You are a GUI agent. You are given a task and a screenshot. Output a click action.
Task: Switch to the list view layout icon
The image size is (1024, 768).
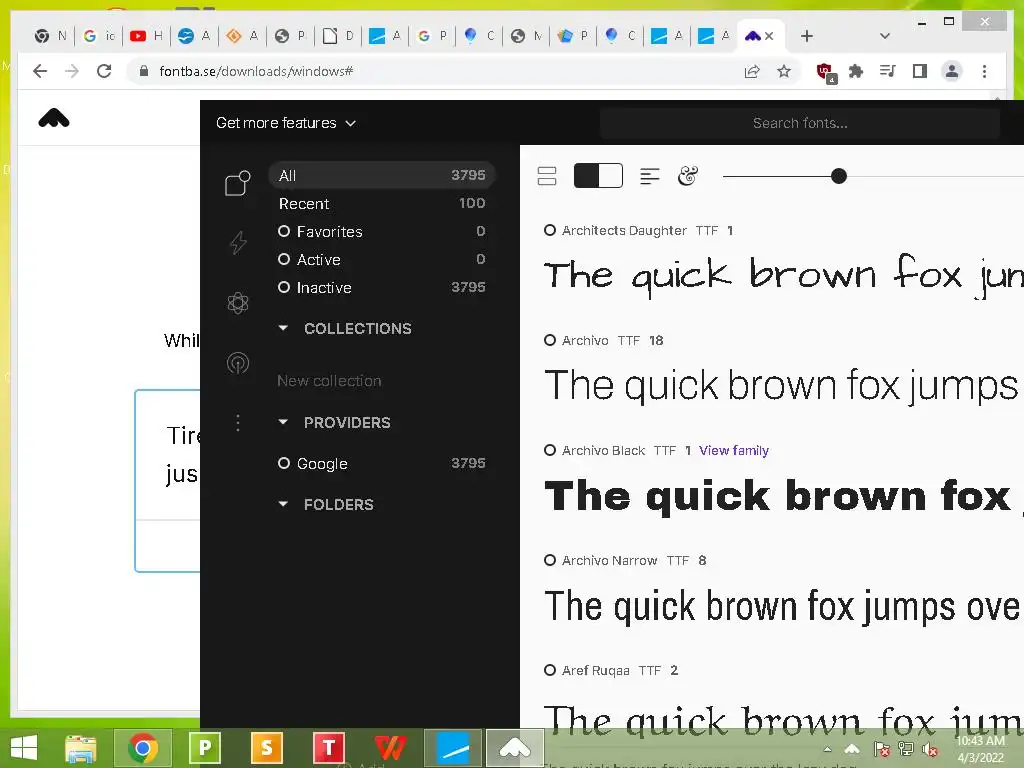pos(547,176)
